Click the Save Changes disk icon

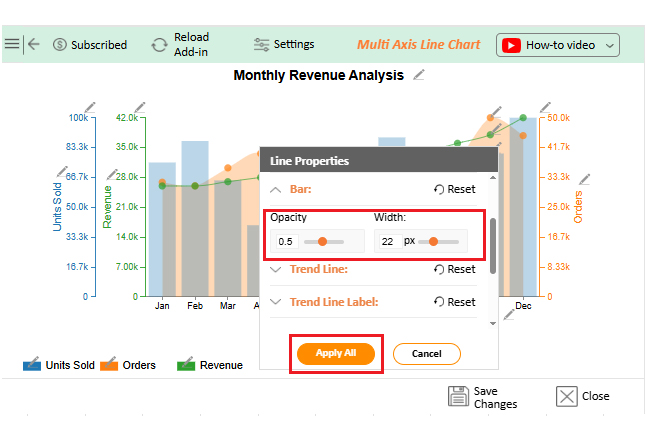click(x=459, y=396)
